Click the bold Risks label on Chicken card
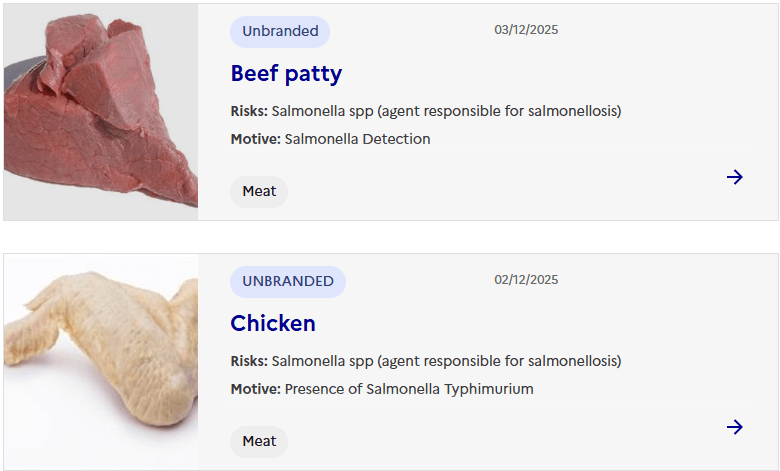 point(249,361)
